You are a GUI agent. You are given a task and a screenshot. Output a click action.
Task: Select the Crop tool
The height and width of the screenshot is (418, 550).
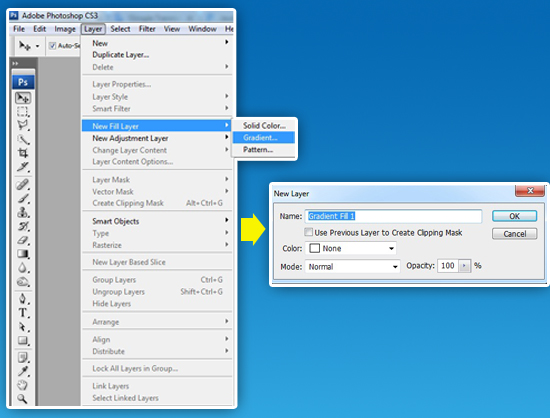pos(23,153)
